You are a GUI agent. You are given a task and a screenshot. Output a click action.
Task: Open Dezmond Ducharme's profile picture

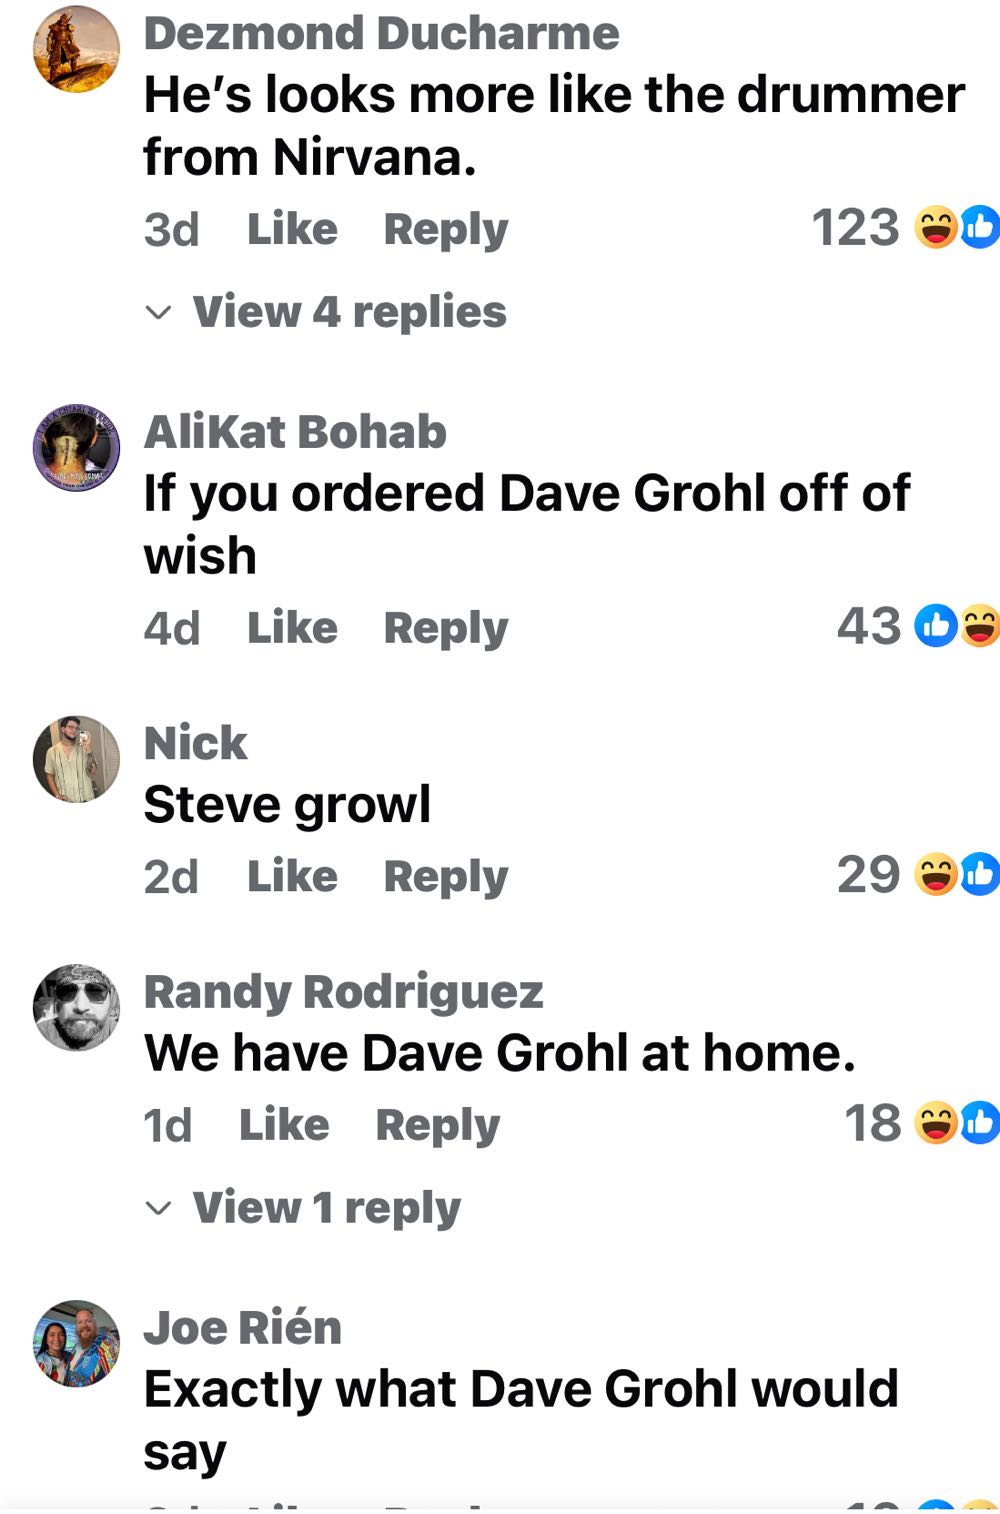coord(77,49)
